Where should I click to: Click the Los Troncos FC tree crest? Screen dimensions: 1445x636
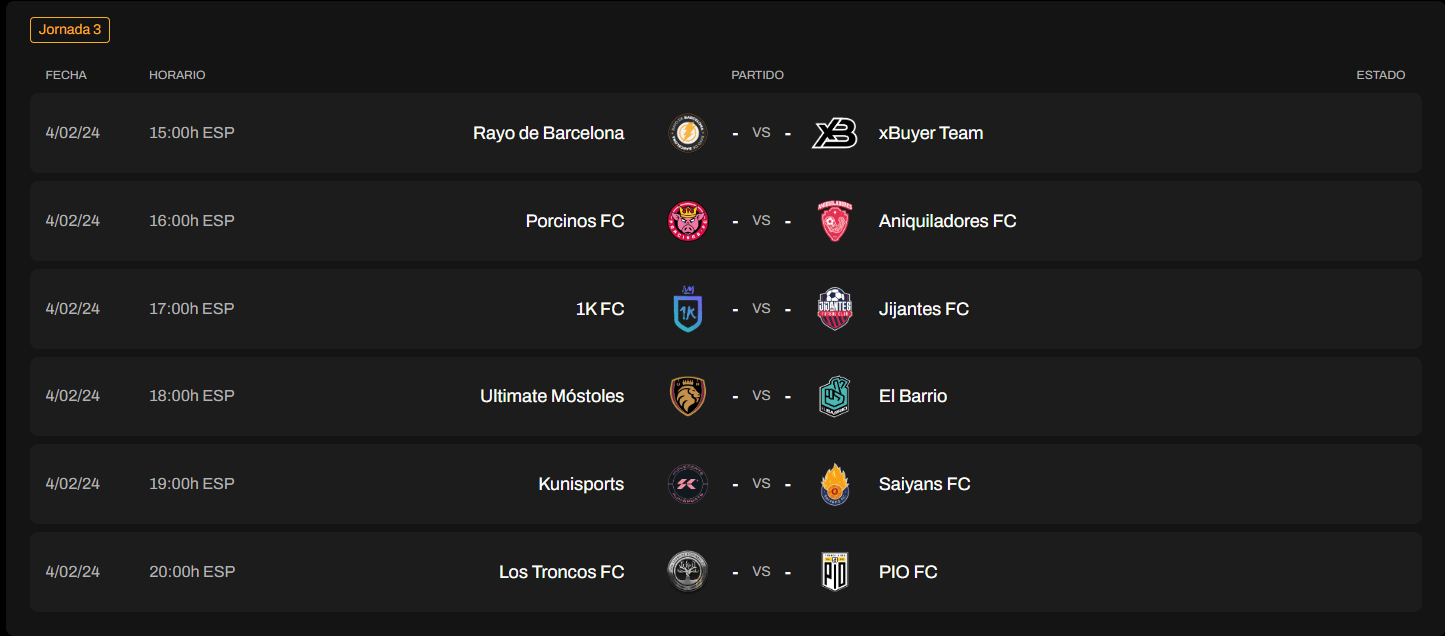pyautogui.click(x=688, y=571)
